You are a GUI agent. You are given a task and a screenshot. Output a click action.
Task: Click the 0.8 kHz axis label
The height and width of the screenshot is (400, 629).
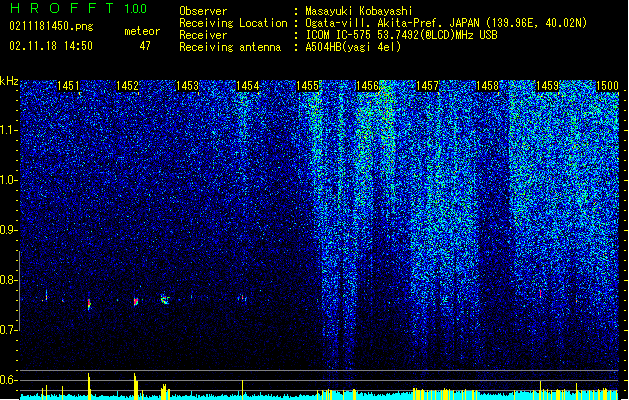click(x=9, y=280)
